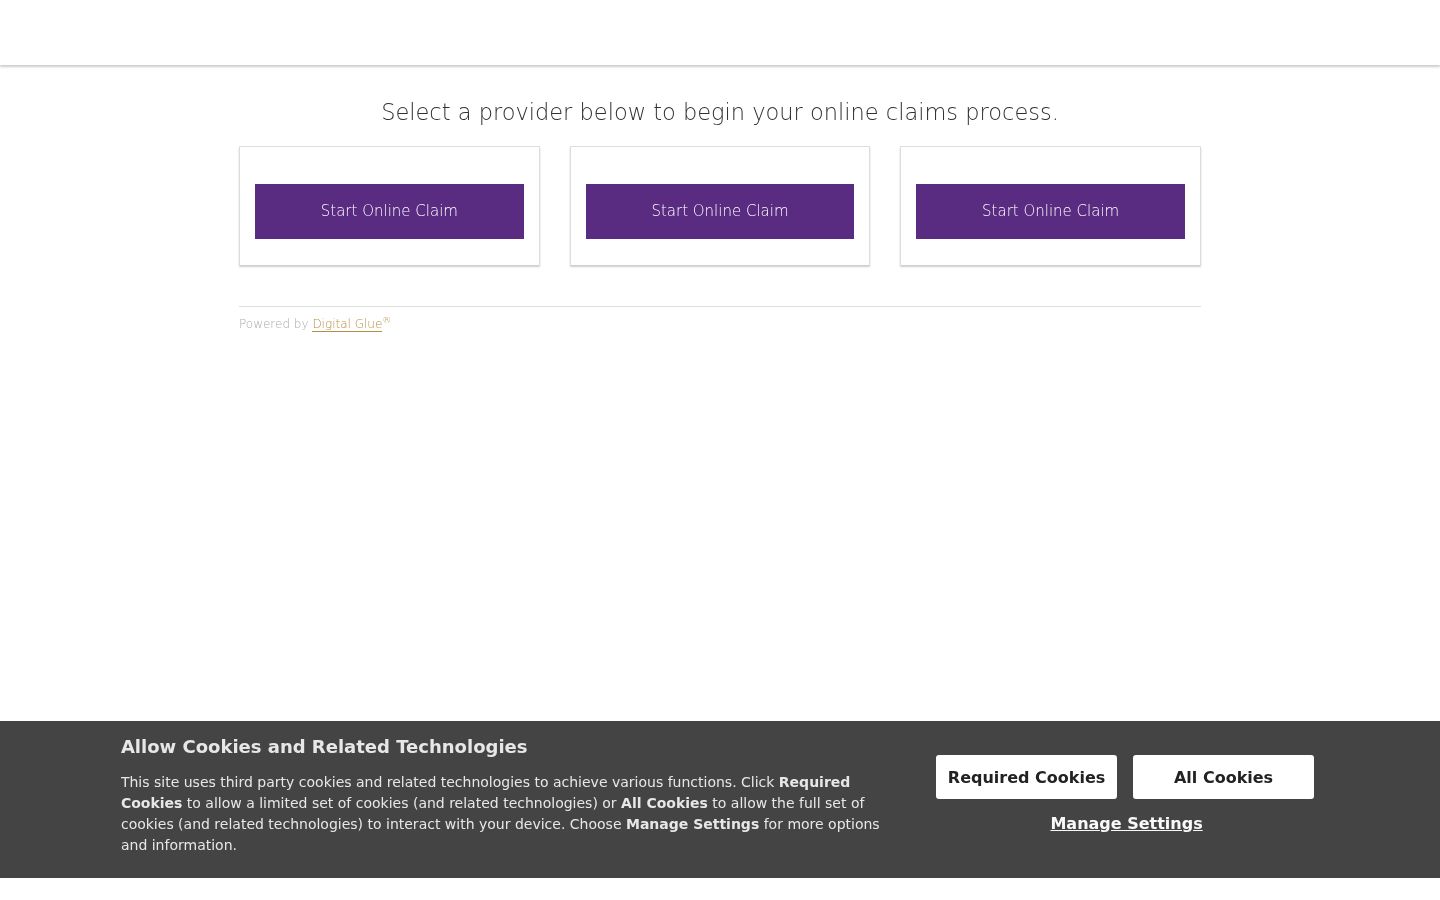Image resolution: width=1440 pixels, height=900 pixels.
Task: Click the "Select a provider below" heading
Action: tap(720, 112)
